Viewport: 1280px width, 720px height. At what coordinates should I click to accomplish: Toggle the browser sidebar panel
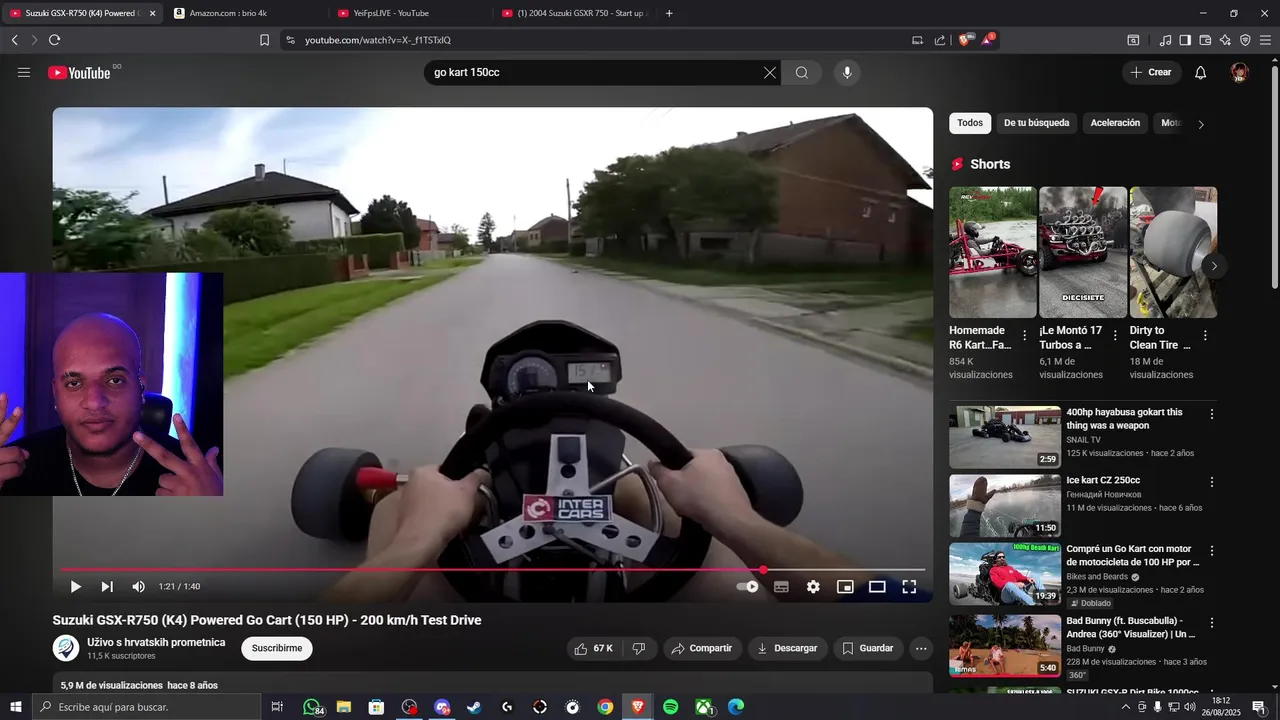click(1185, 40)
